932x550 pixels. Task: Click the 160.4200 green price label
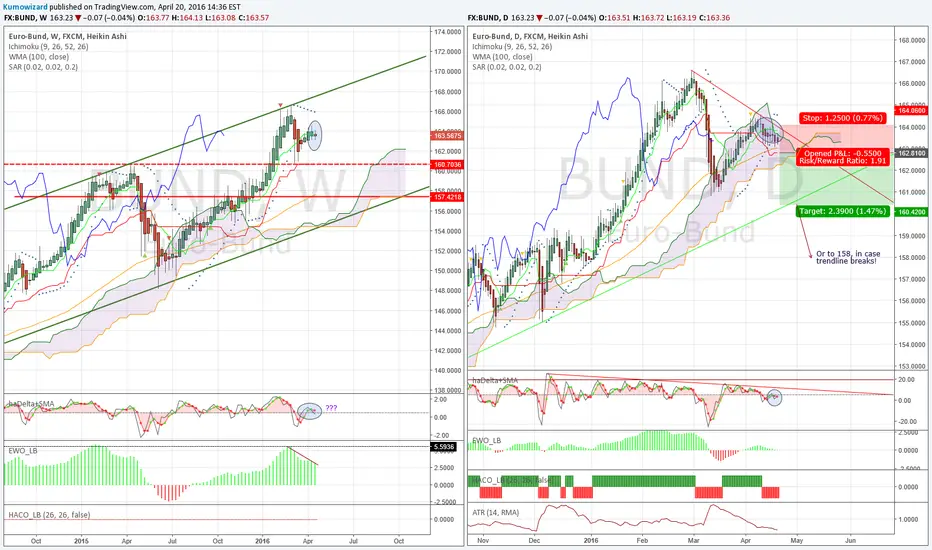tap(911, 212)
